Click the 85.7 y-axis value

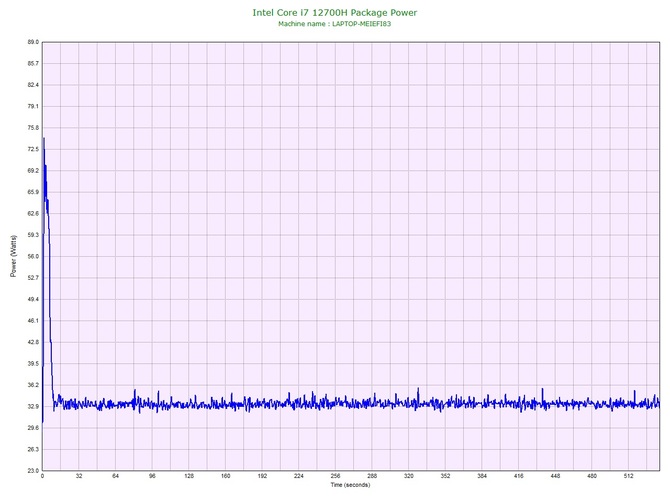tap(33, 64)
